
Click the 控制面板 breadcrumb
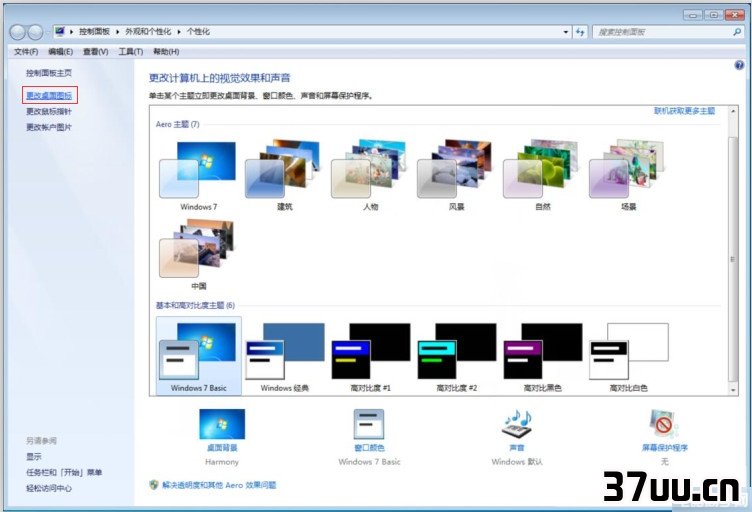94,32
